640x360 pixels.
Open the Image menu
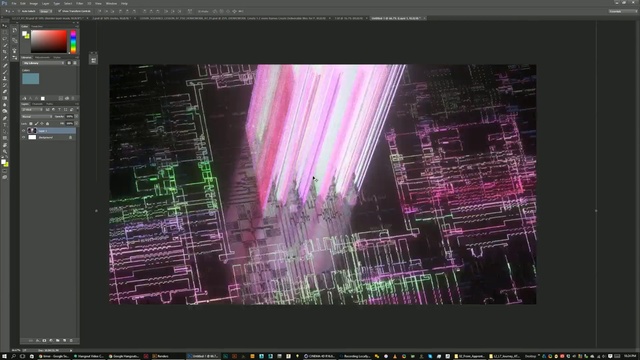coord(33,3)
